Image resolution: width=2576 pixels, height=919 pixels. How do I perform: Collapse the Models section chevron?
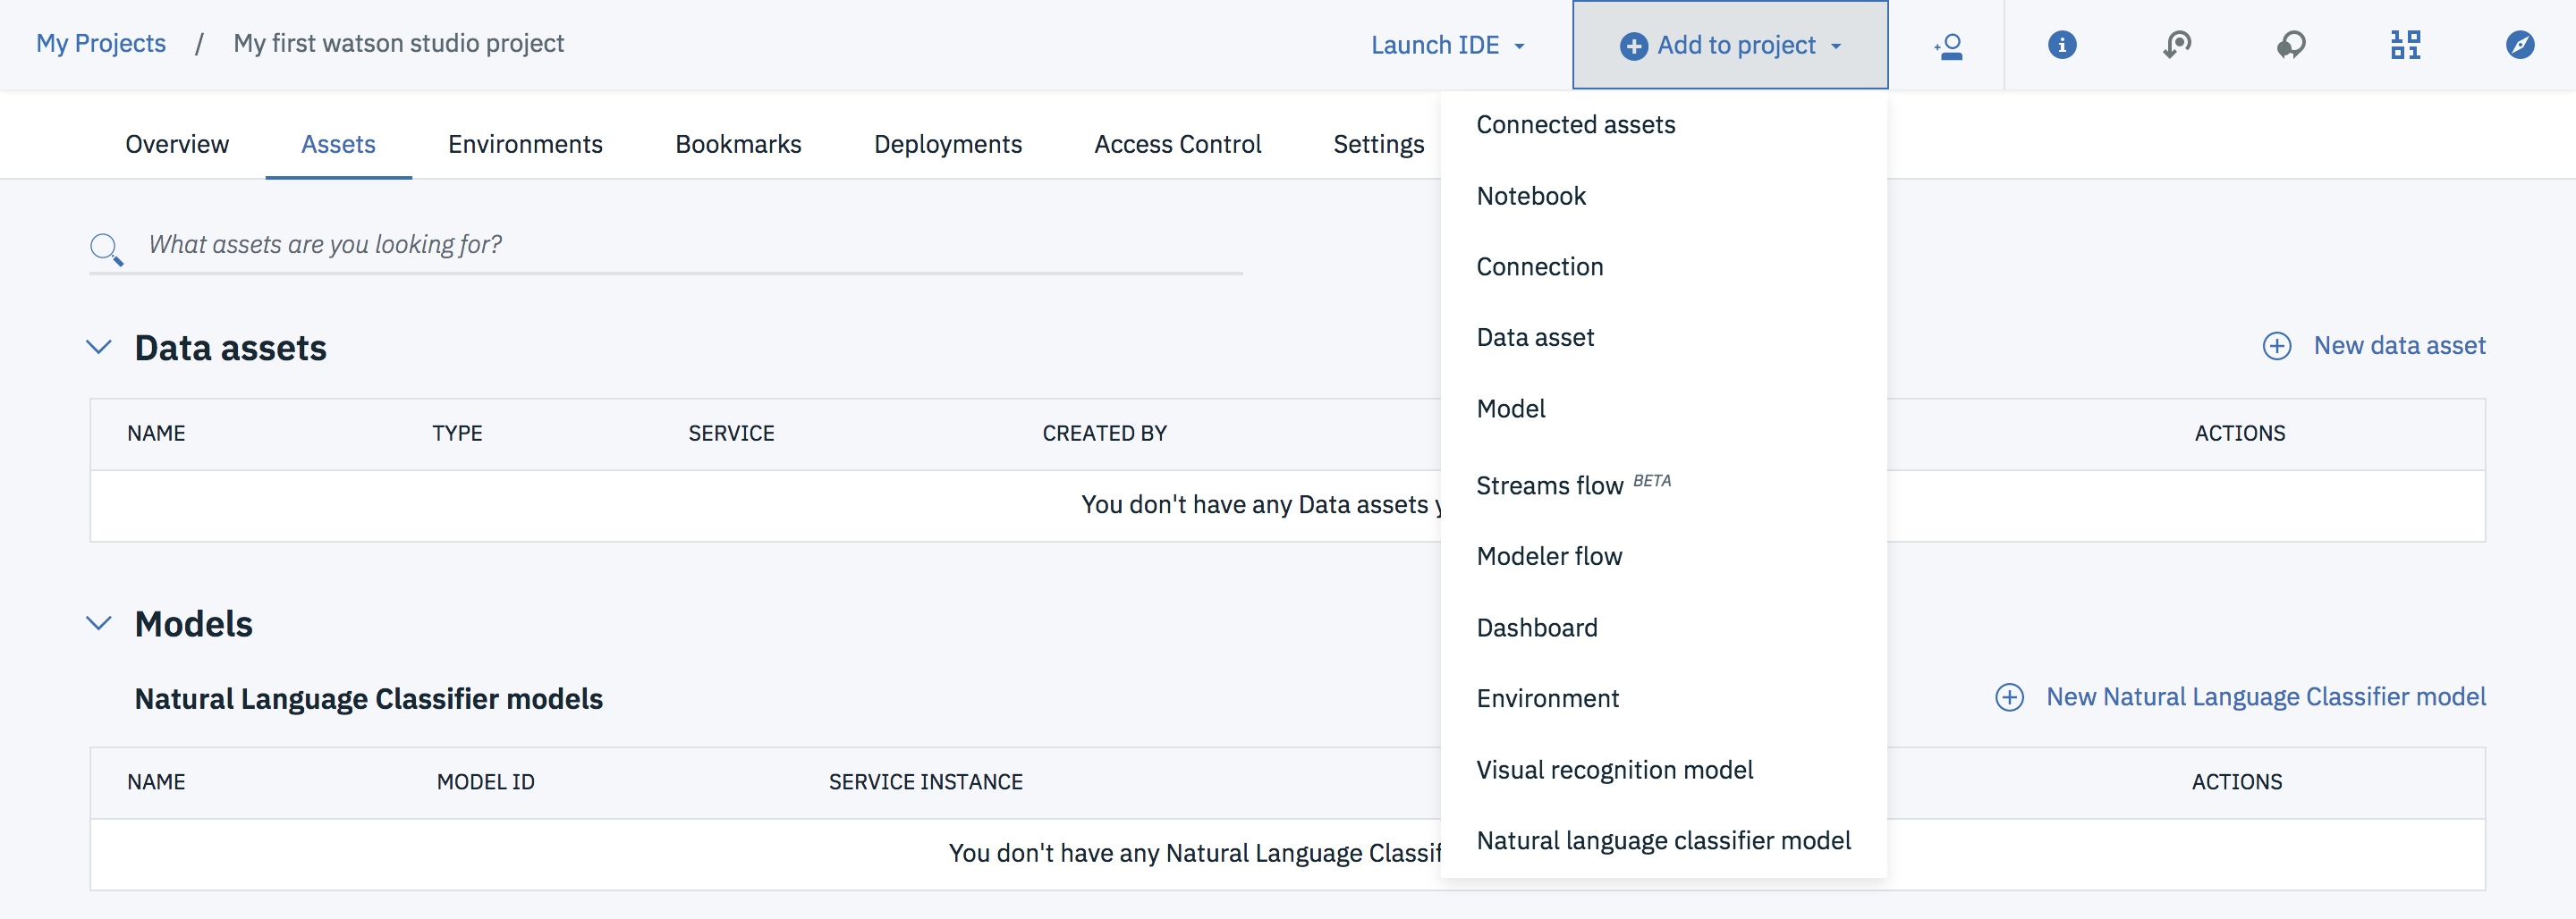(x=99, y=623)
